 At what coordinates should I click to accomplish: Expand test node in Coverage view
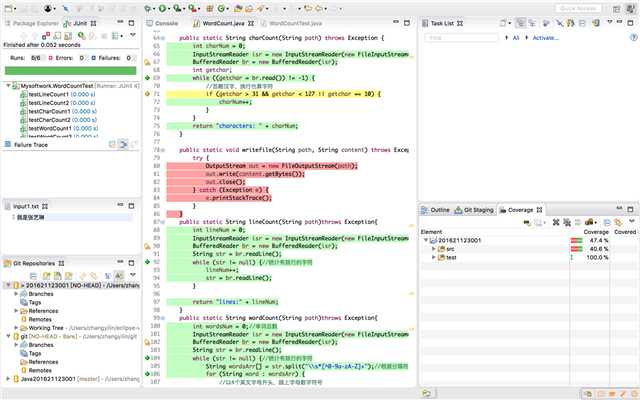pos(433,257)
